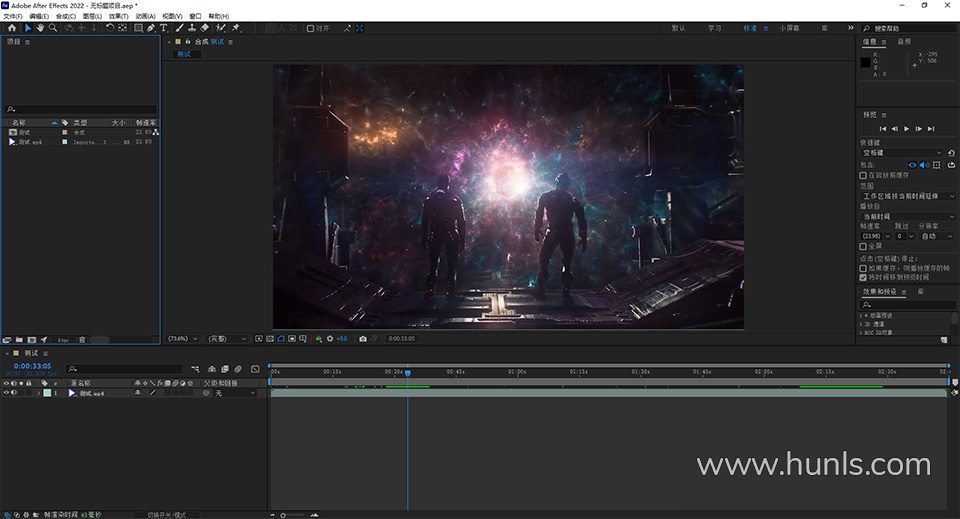Screen dimensions: 960x519
Task: Click the timeline current time indicator marker
Action: [x=408, y=372]
